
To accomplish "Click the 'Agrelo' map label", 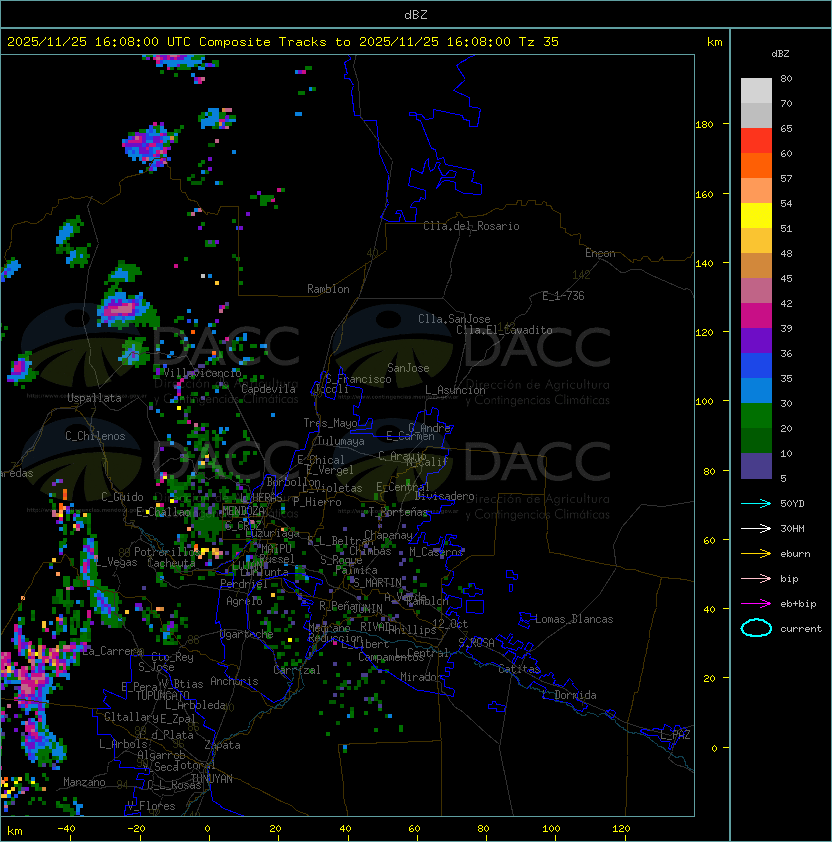I will (x=244, y=601).
